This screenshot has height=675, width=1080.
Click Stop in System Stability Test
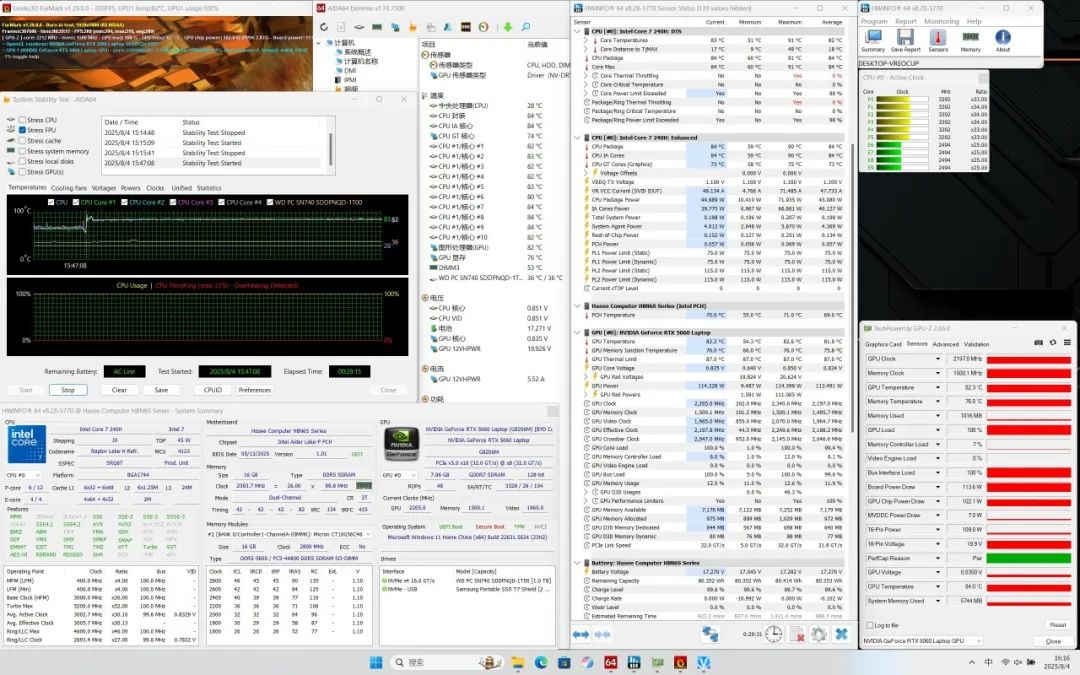[68, 390]
